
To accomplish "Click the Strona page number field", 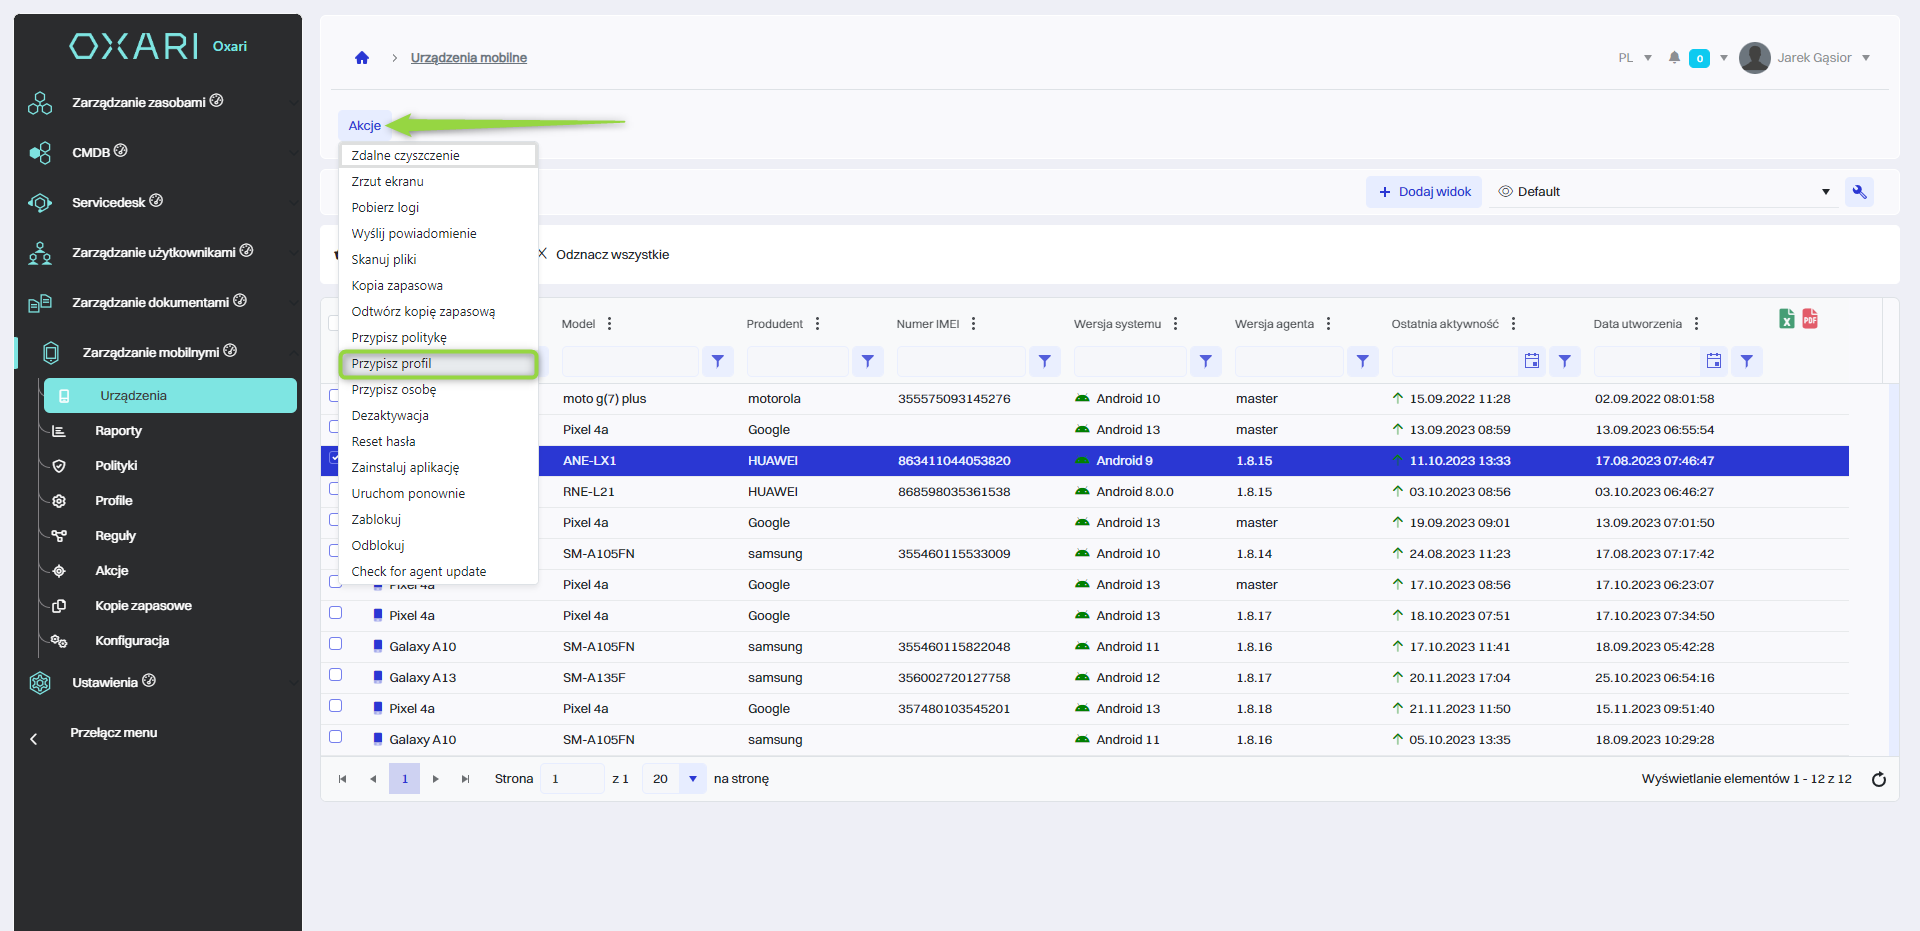I will click(x=571, y=779).
